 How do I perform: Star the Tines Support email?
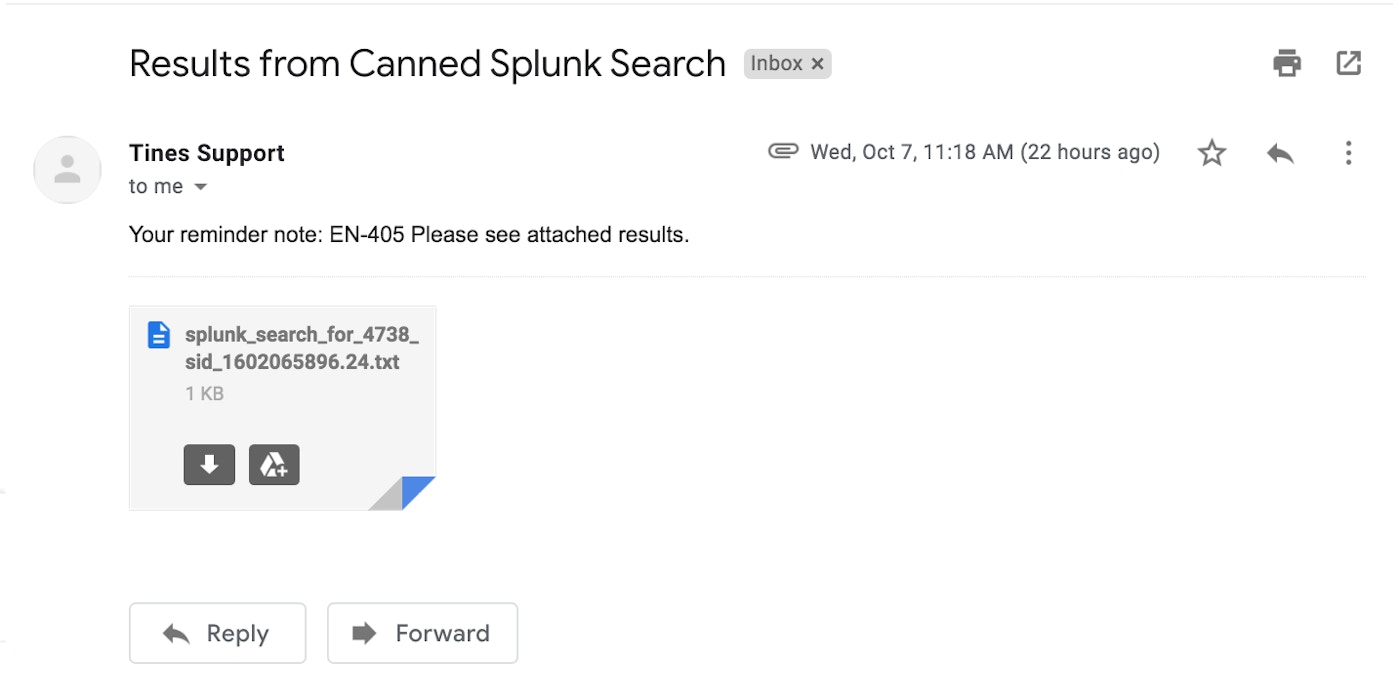(x=1212, y=153)
